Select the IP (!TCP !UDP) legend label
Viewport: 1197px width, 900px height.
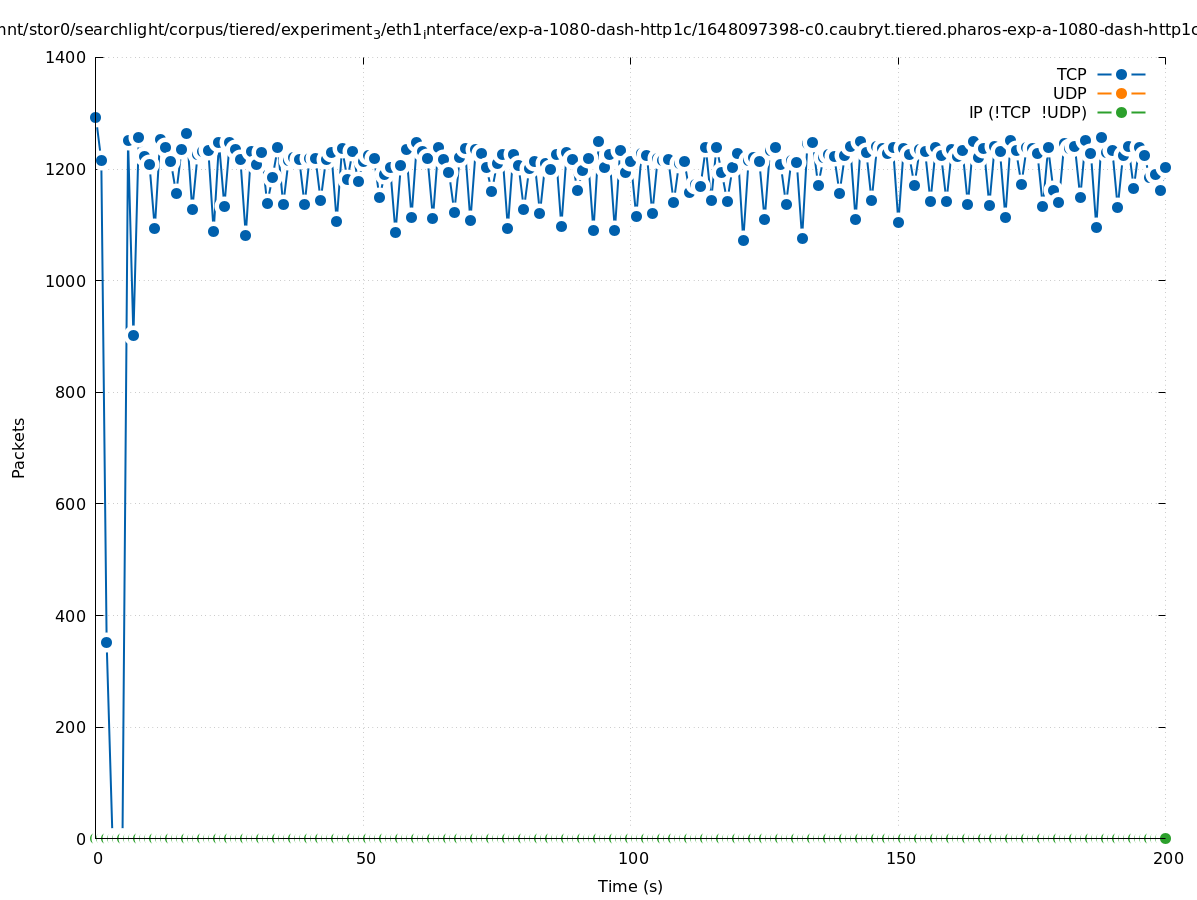(x=1027, y=112)
